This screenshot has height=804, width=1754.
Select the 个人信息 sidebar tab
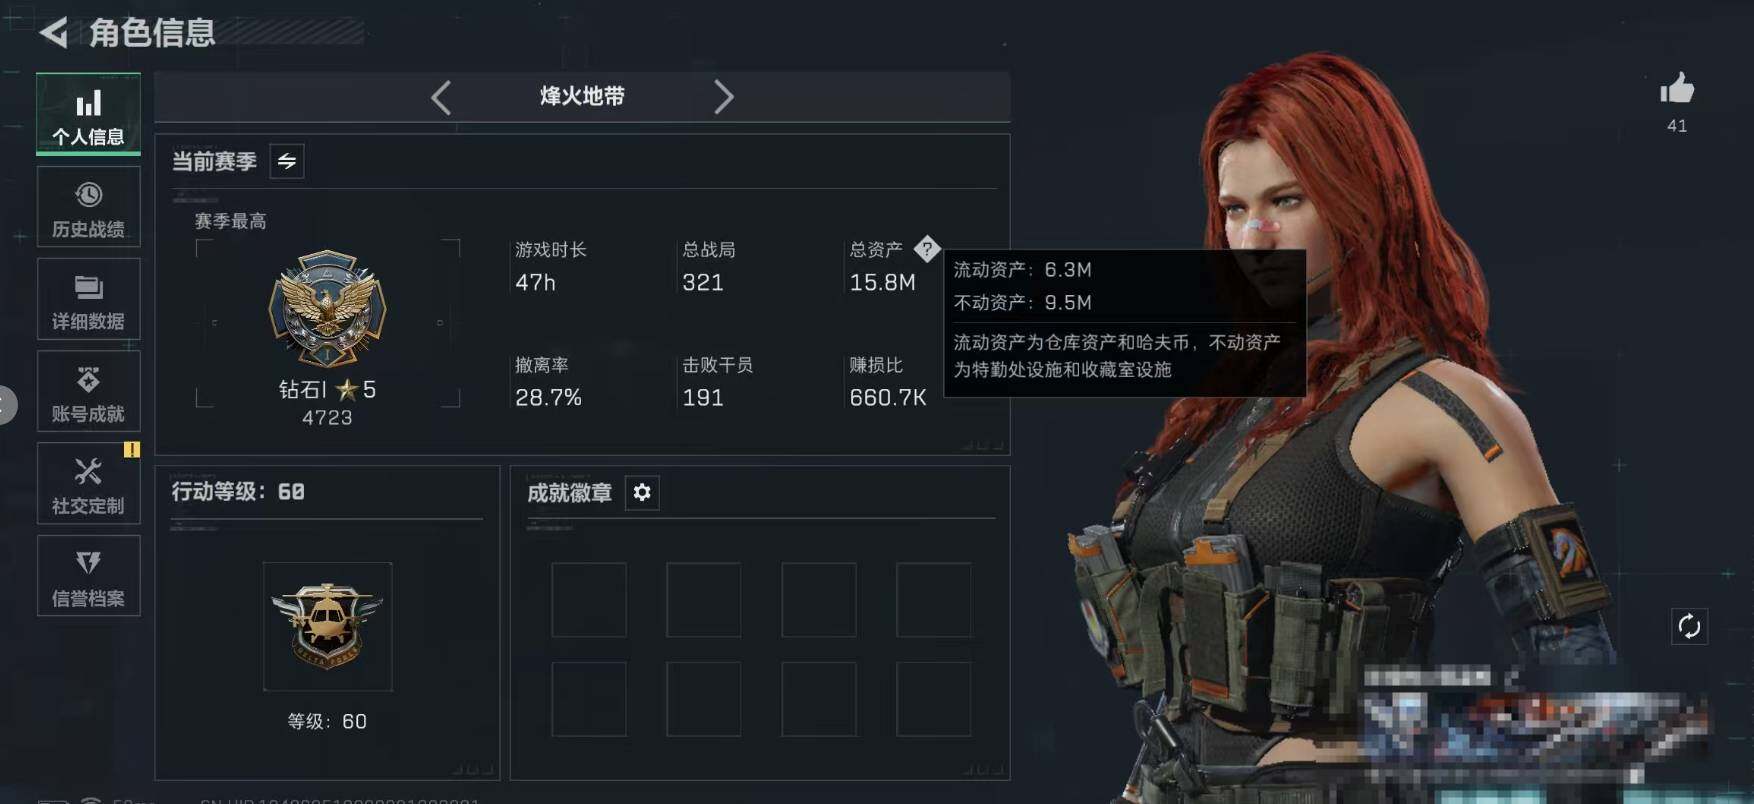click(x=88, y=114)
